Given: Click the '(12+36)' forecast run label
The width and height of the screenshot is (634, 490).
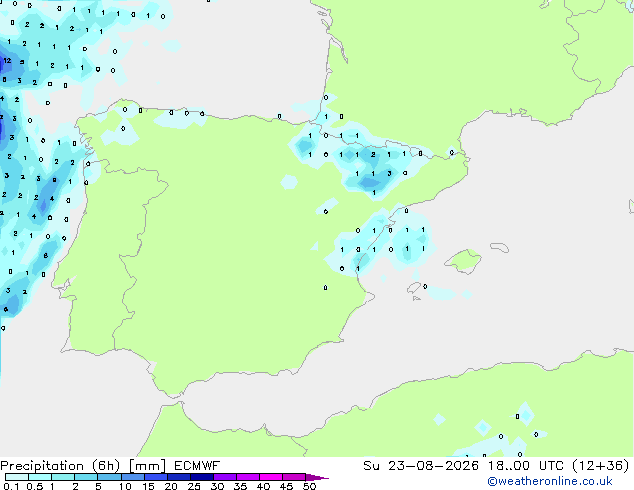Looking at the screenshot, I should [x=600, y=466].
